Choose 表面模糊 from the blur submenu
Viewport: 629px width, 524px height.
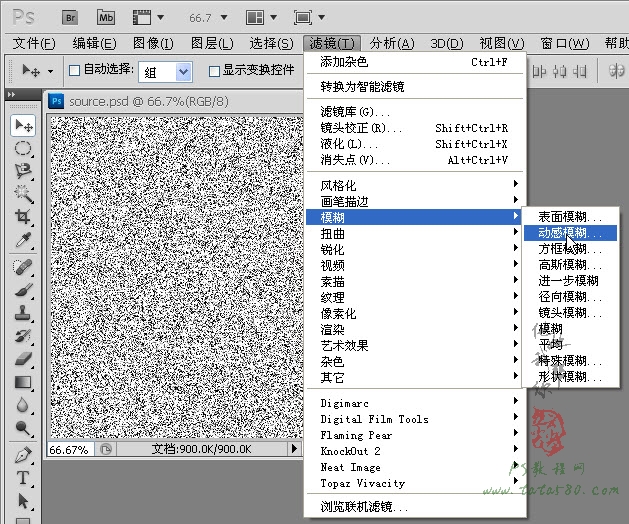(x=570, y=217)
